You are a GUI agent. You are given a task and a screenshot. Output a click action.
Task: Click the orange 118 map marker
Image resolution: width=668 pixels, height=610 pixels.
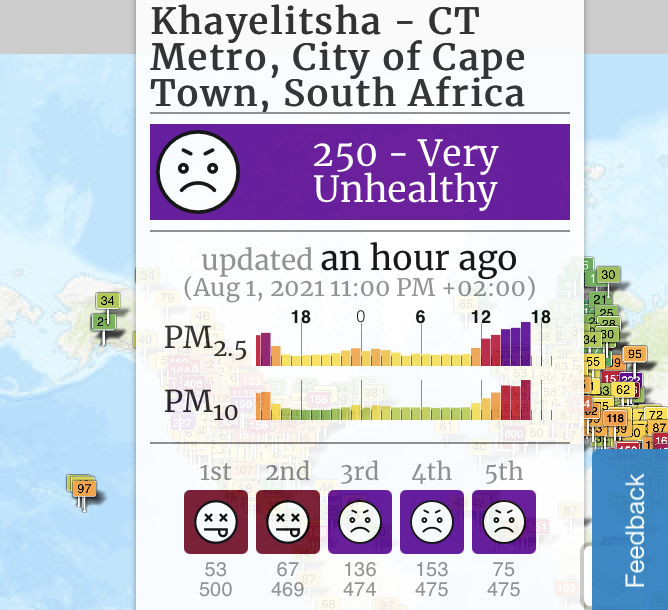(615, 418)
